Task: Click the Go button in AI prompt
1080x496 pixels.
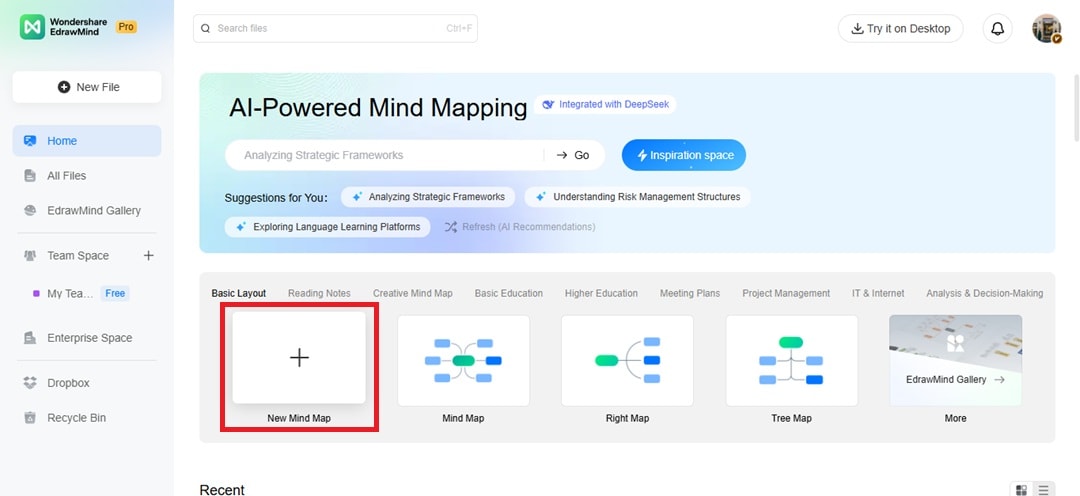Action: 574,155
